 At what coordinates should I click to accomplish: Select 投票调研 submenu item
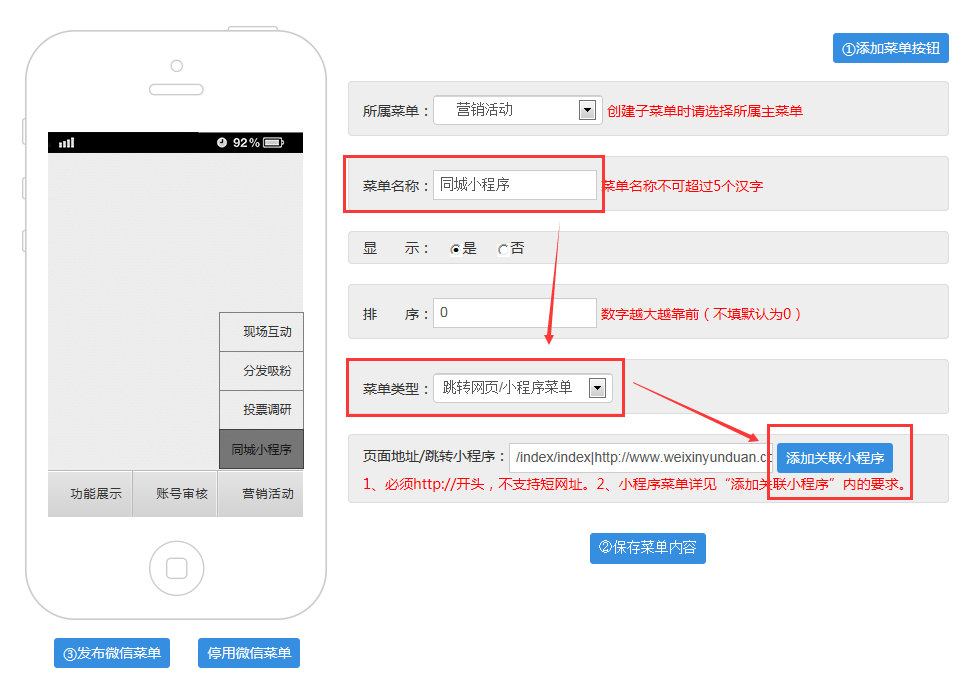click(261, 410)
